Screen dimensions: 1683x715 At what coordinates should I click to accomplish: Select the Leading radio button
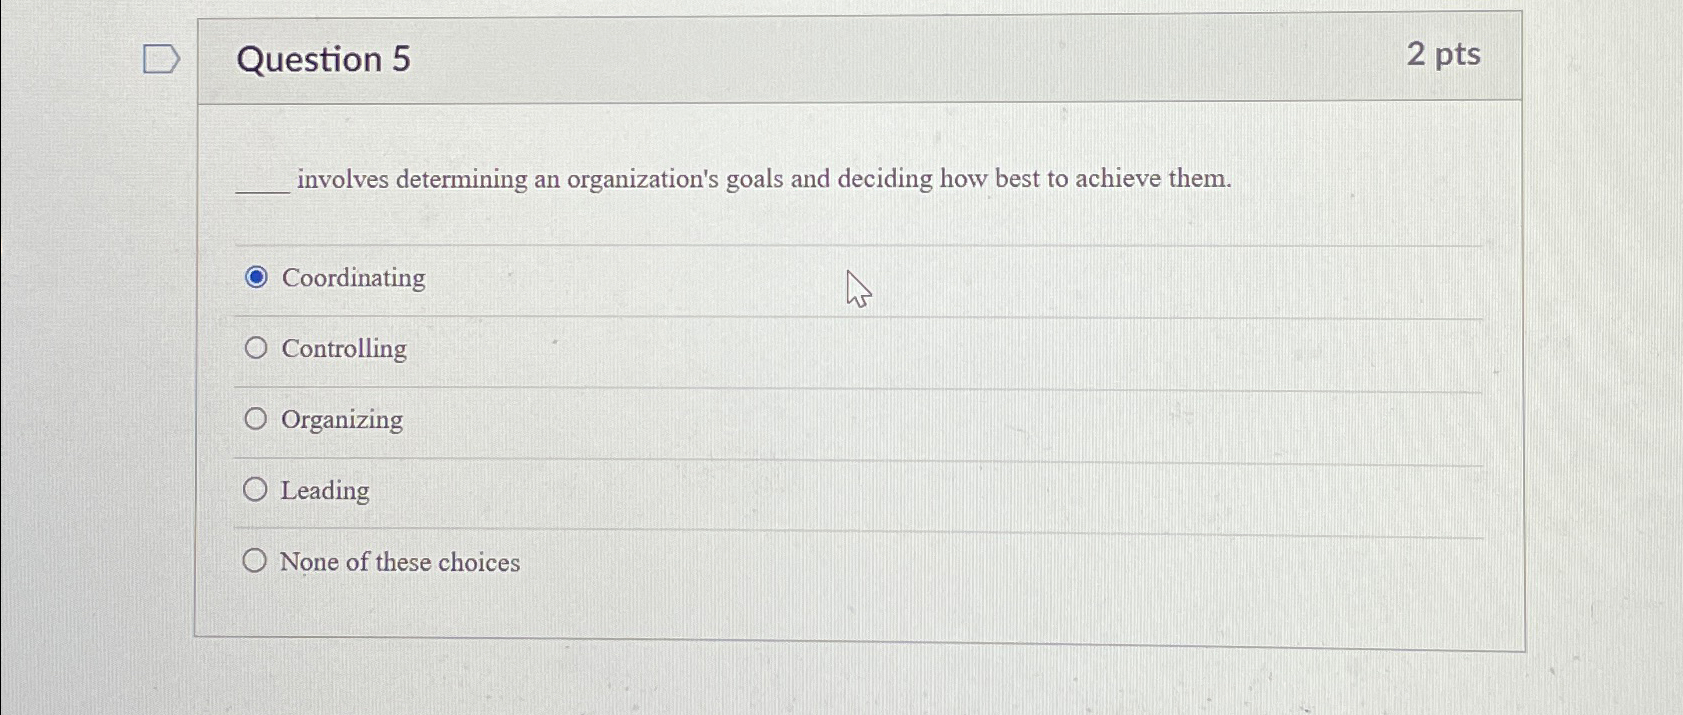point(257,489)
